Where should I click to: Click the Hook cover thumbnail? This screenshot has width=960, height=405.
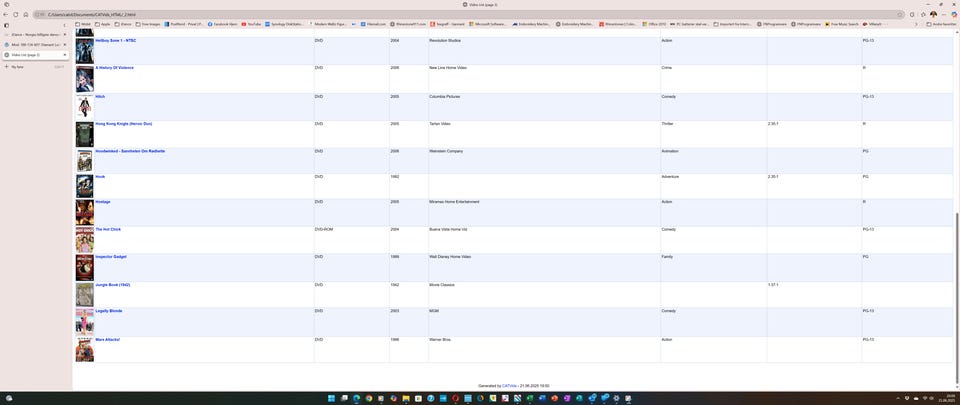click(x=84, y=186)
